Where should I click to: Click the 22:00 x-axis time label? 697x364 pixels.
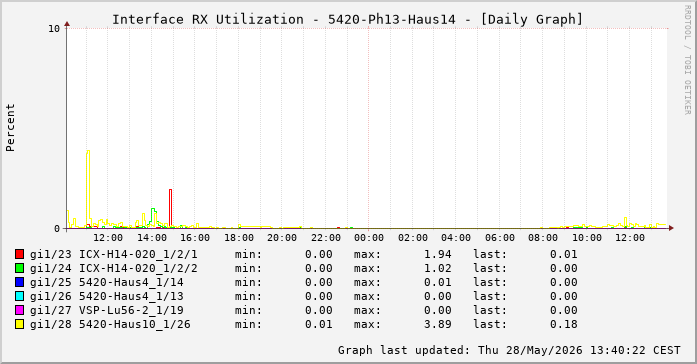325,238
